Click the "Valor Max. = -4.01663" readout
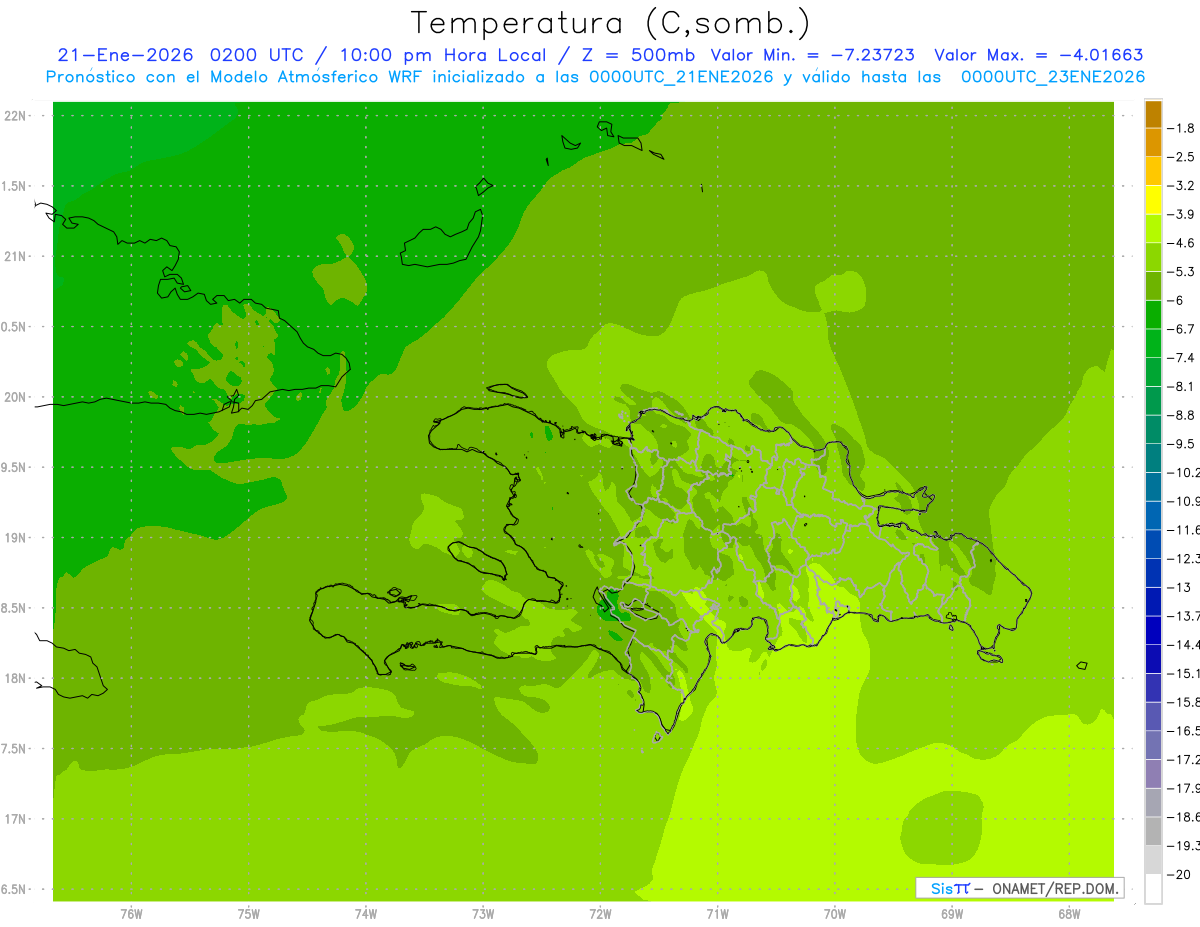 click(x=1038, y=56)
